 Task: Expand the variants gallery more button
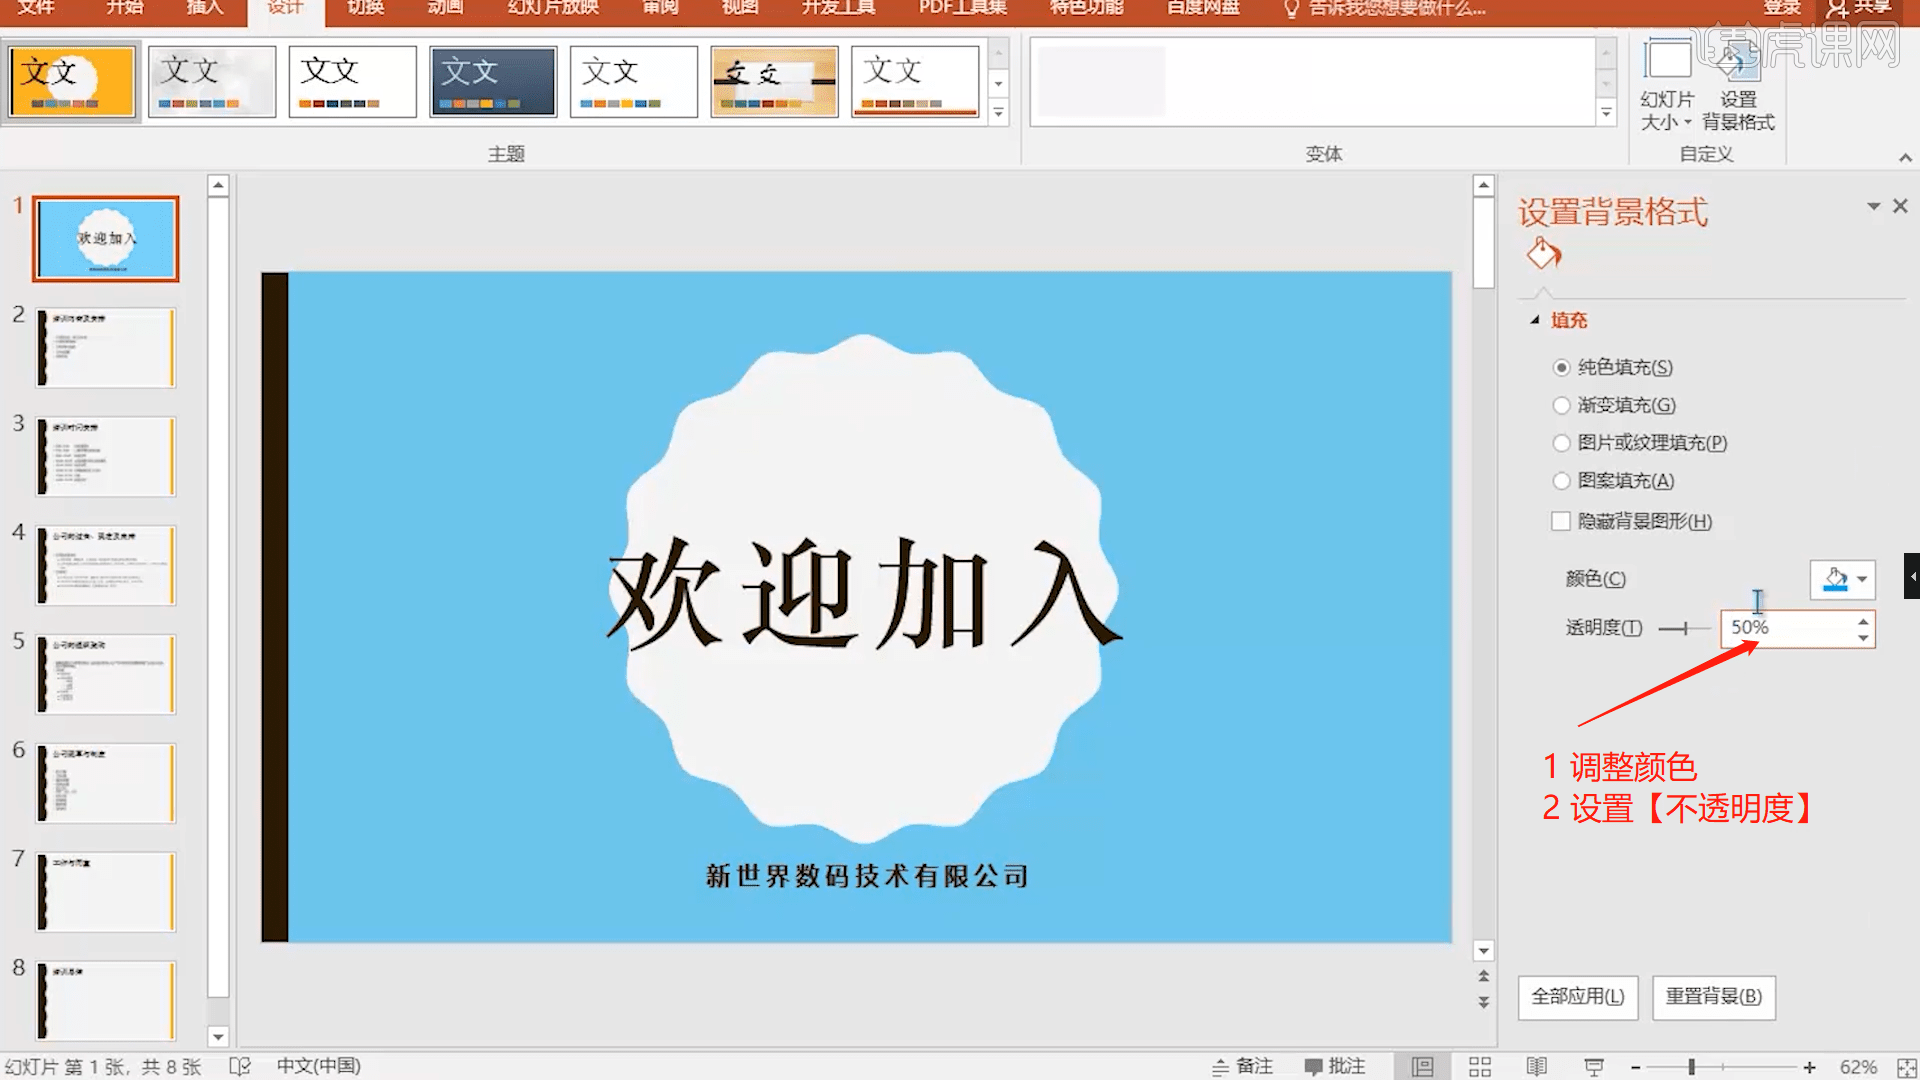click(x=1606, y=113)
